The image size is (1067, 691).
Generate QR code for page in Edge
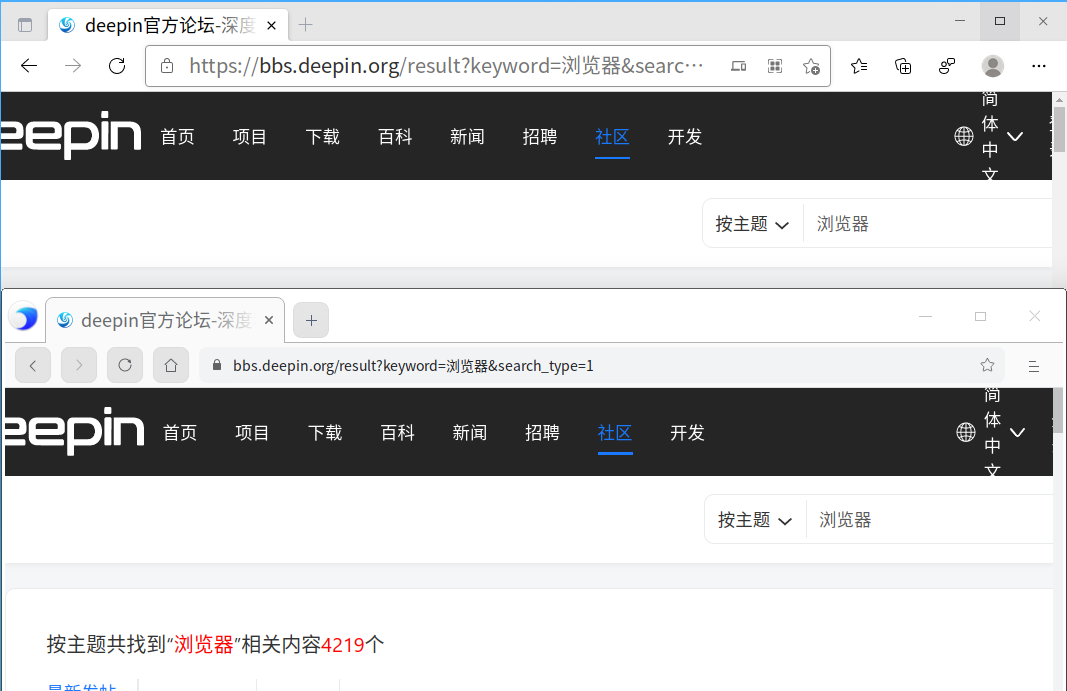(774, 66)
